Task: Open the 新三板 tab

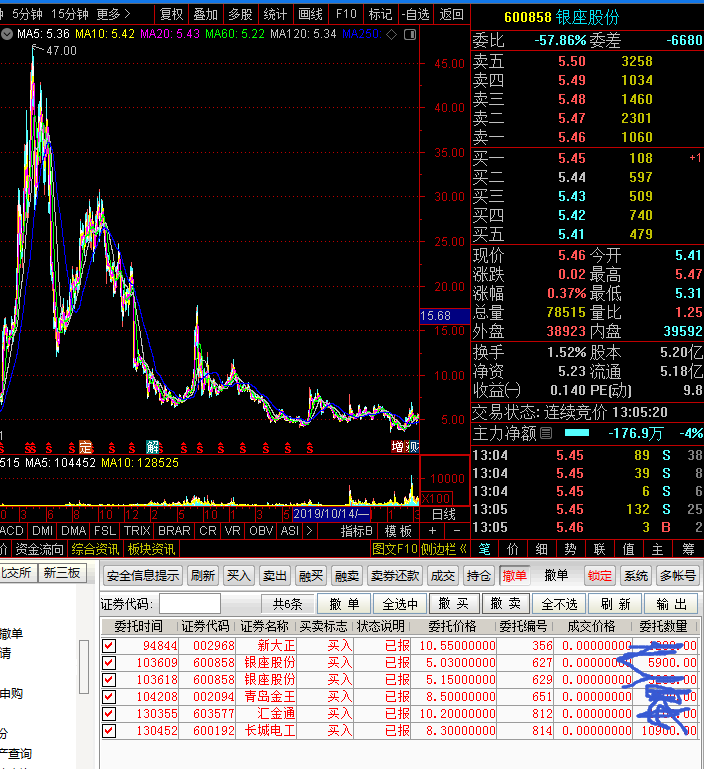Action: pyautogui.click(x=62, y=573)
